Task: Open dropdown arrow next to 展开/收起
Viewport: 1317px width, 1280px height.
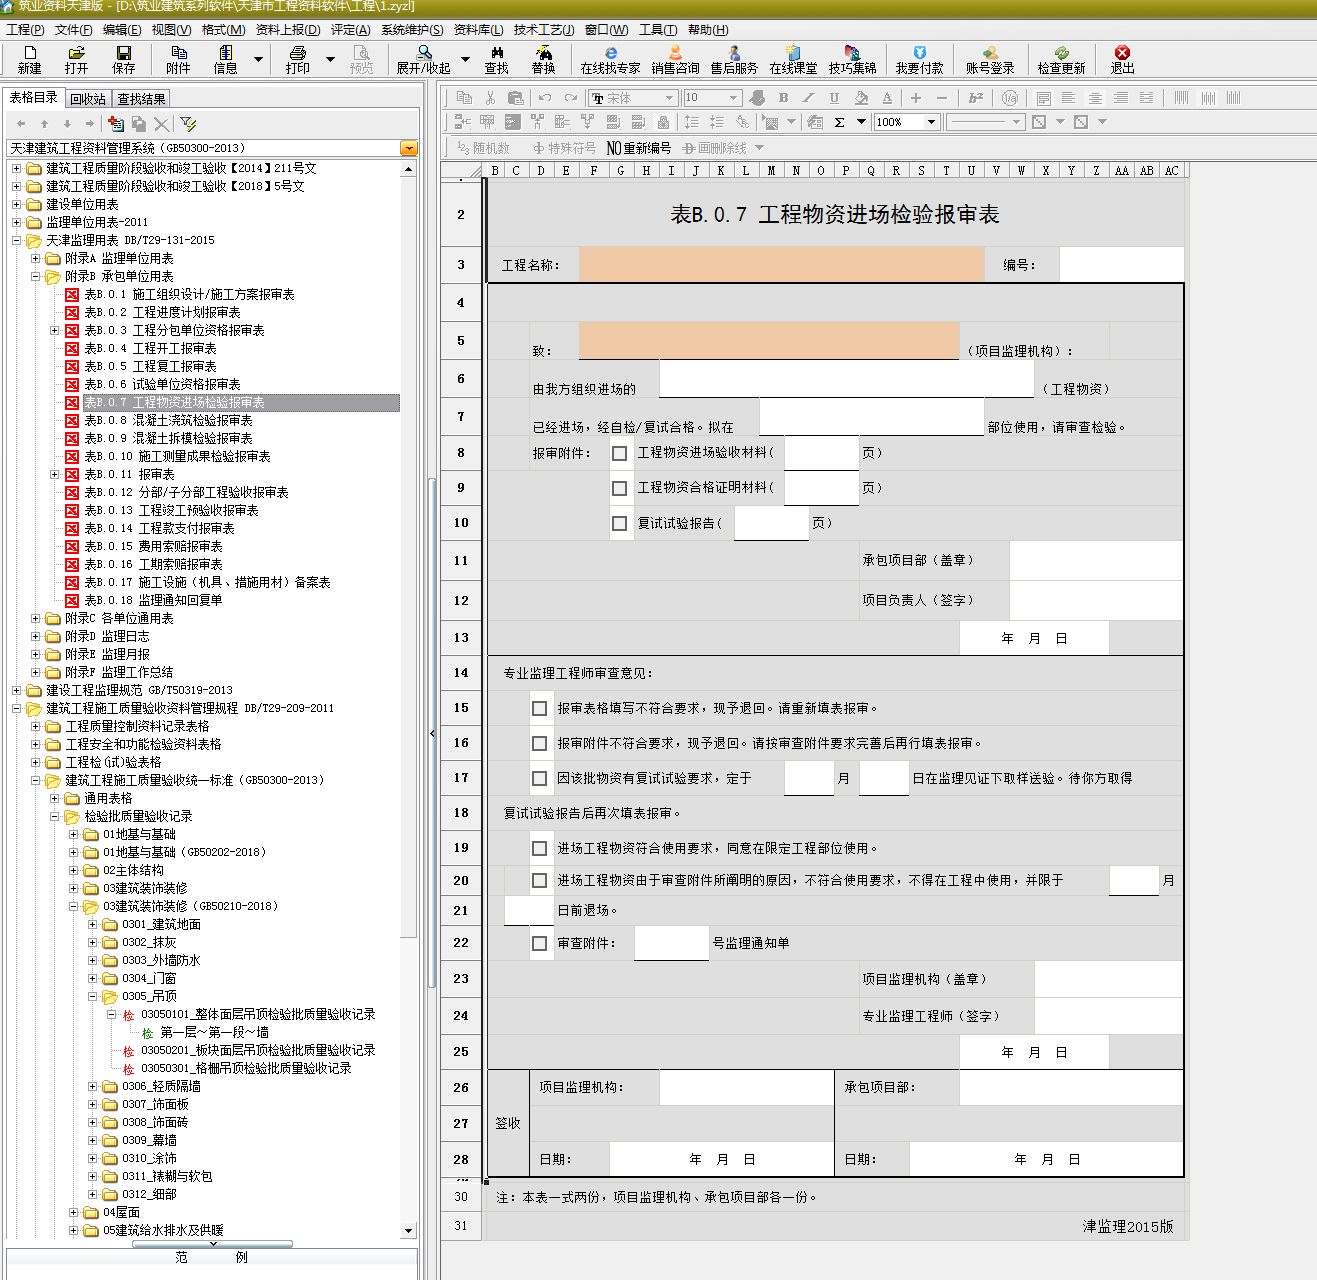Action: click(x=465, y=59)
